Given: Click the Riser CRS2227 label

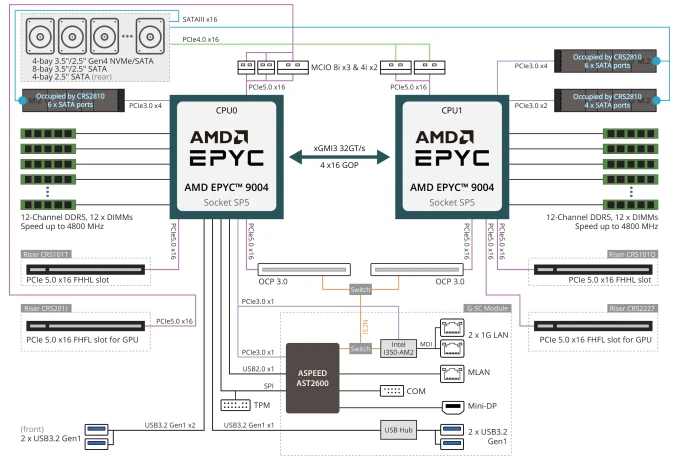Looking at the screenshot, I should (632, 308).
